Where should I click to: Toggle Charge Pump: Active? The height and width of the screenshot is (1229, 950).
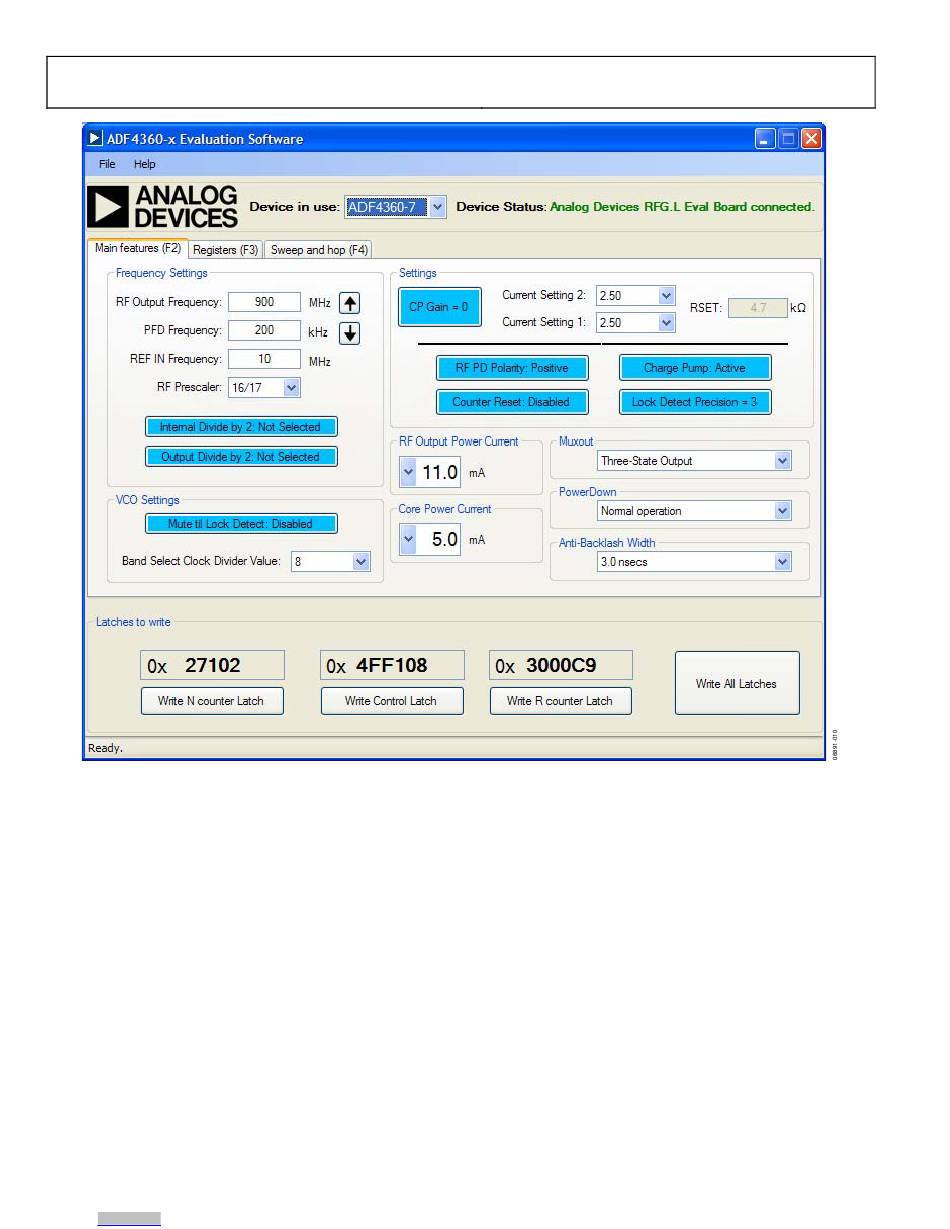click(x=695, y=368)
